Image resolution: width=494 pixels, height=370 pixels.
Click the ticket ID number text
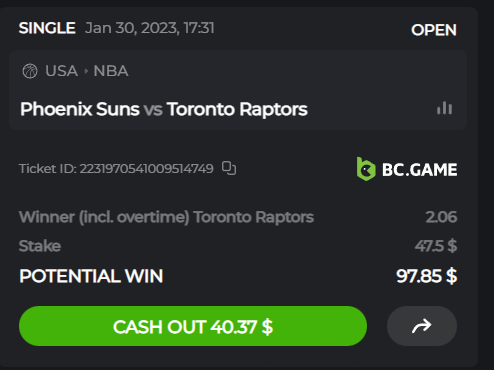pyautogui.click(x=146, y=169)
